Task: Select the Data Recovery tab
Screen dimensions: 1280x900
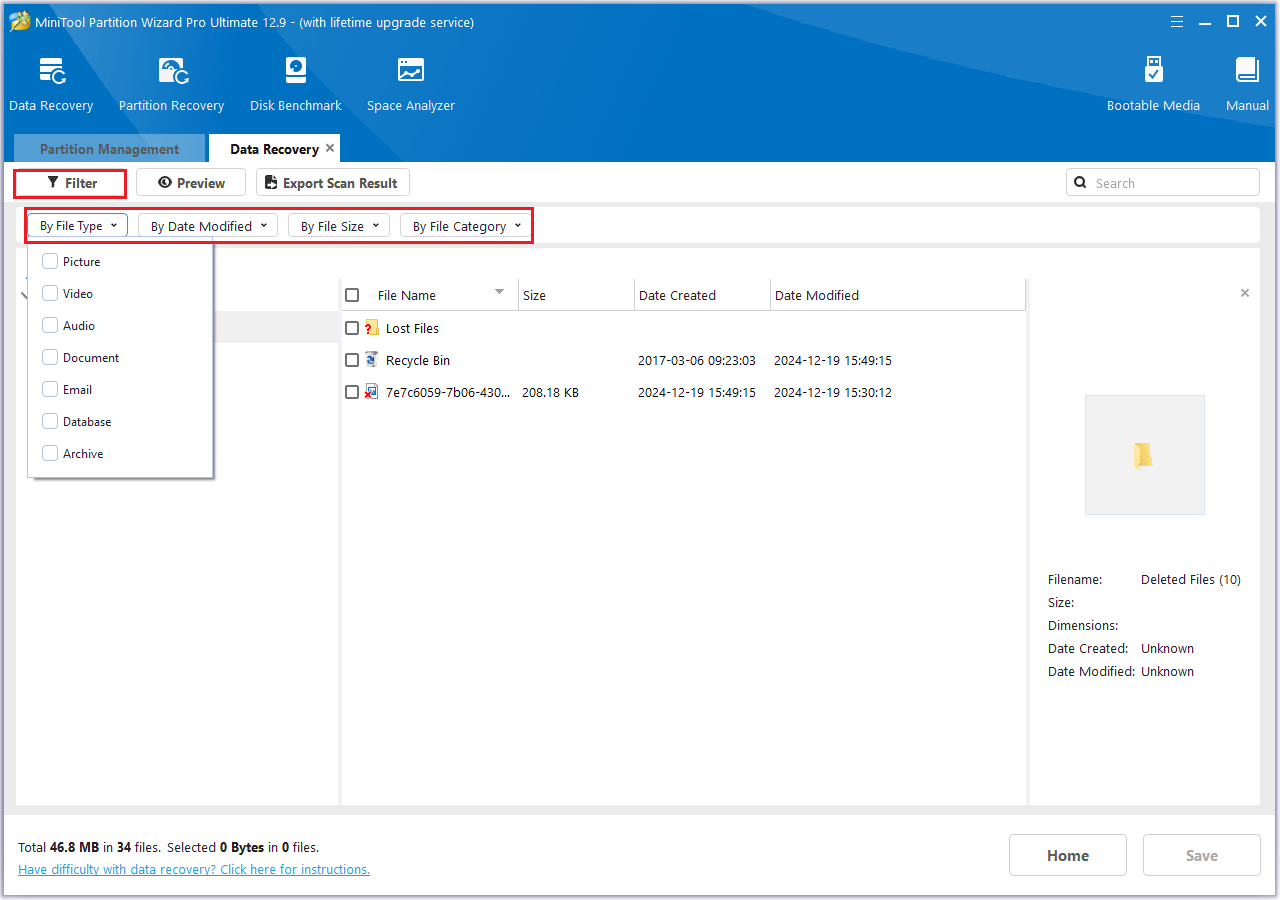Action: pos(274,149)
